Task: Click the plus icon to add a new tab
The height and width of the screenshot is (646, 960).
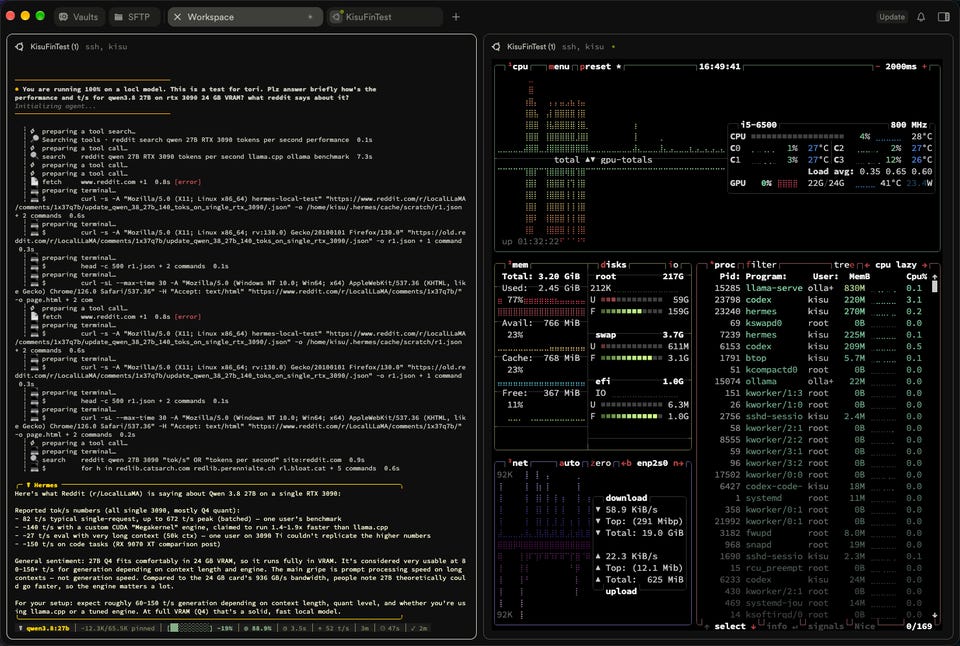Action: click(x=456, y=17)
